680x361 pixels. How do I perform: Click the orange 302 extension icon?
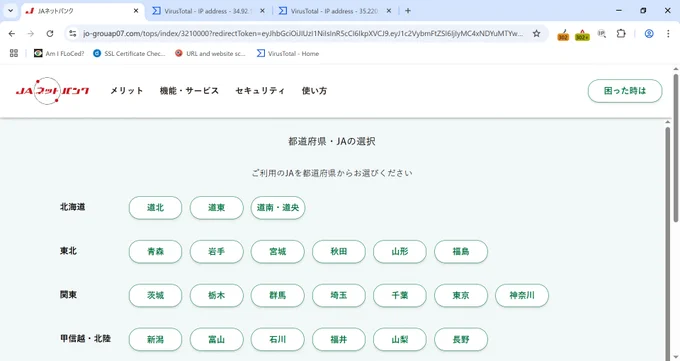[x=563, y=34]
